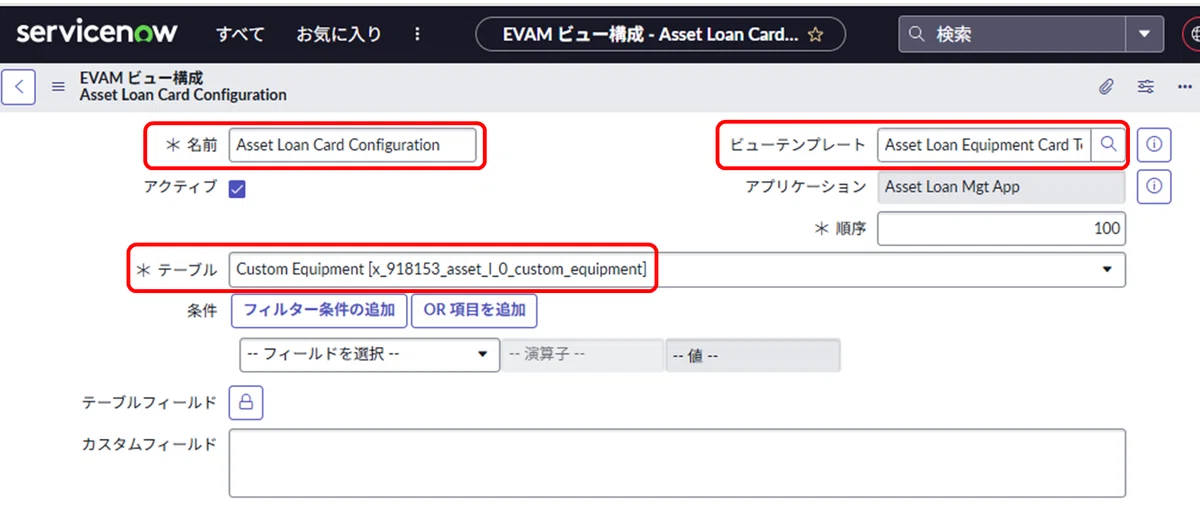The height and width of the screenshot is (512, 1200).
Task: Click the カスタムフィールド text area
Action: click(677, 463)
